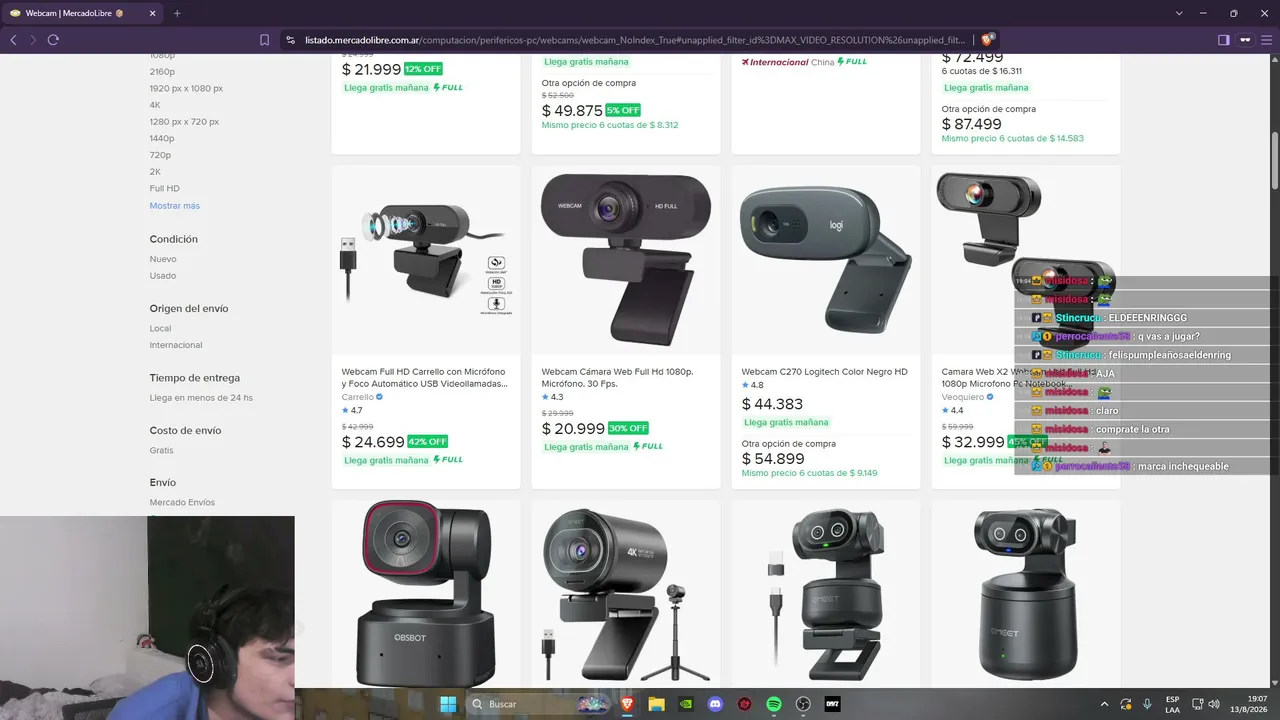
Task: Filter shipping origin to Local
Action: point(160,328)
